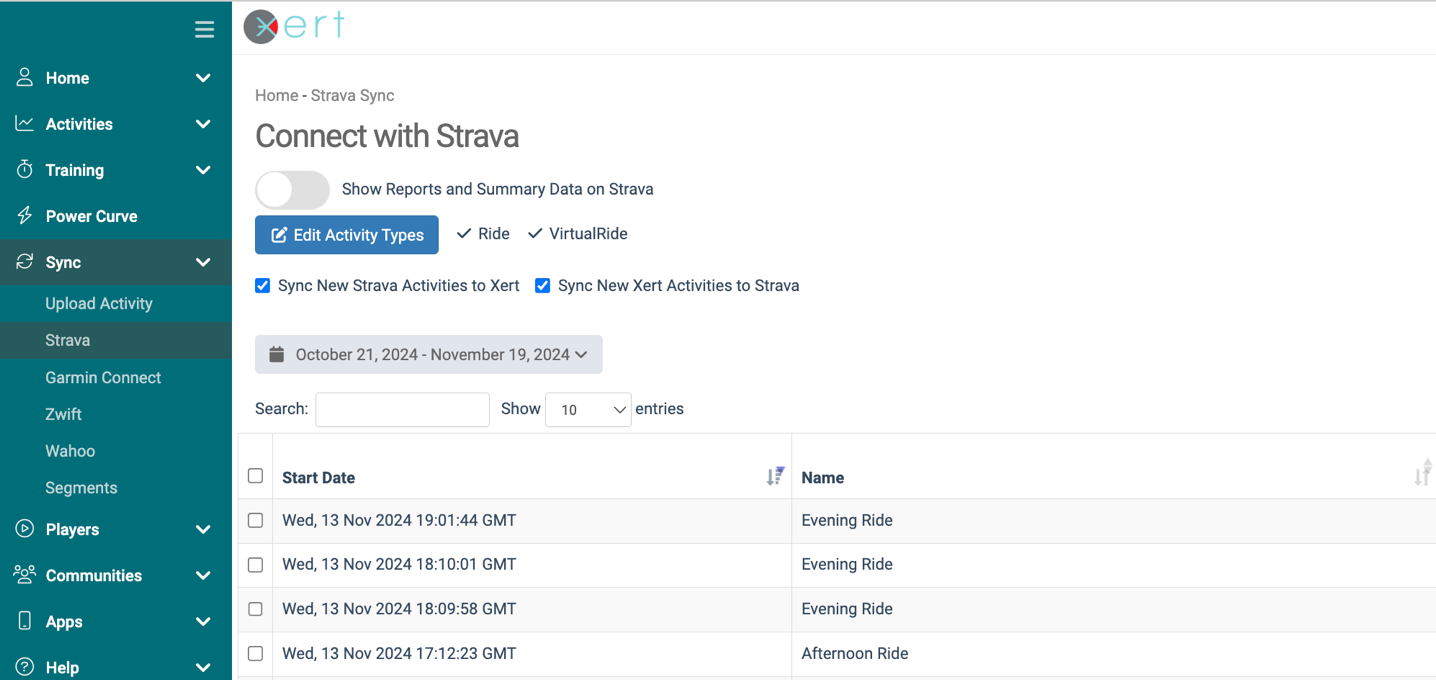This screenshot has width=1436, height=680.
Task: Uncheck Sync New Strava Activities to Xert
Action: pyautogui.click(x=263, y=286)
